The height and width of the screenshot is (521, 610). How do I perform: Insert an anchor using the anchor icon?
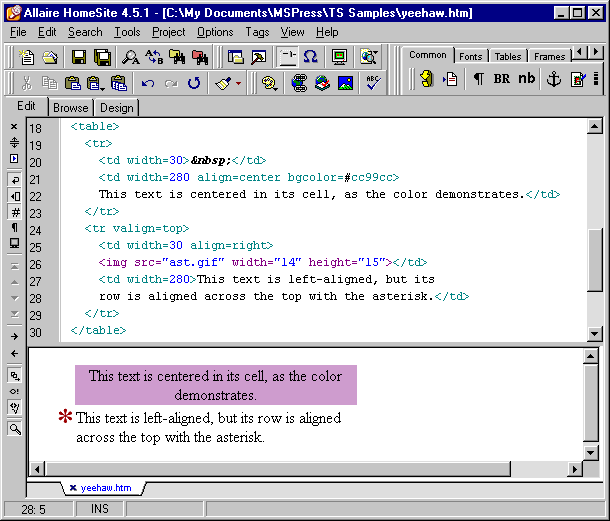553,80
